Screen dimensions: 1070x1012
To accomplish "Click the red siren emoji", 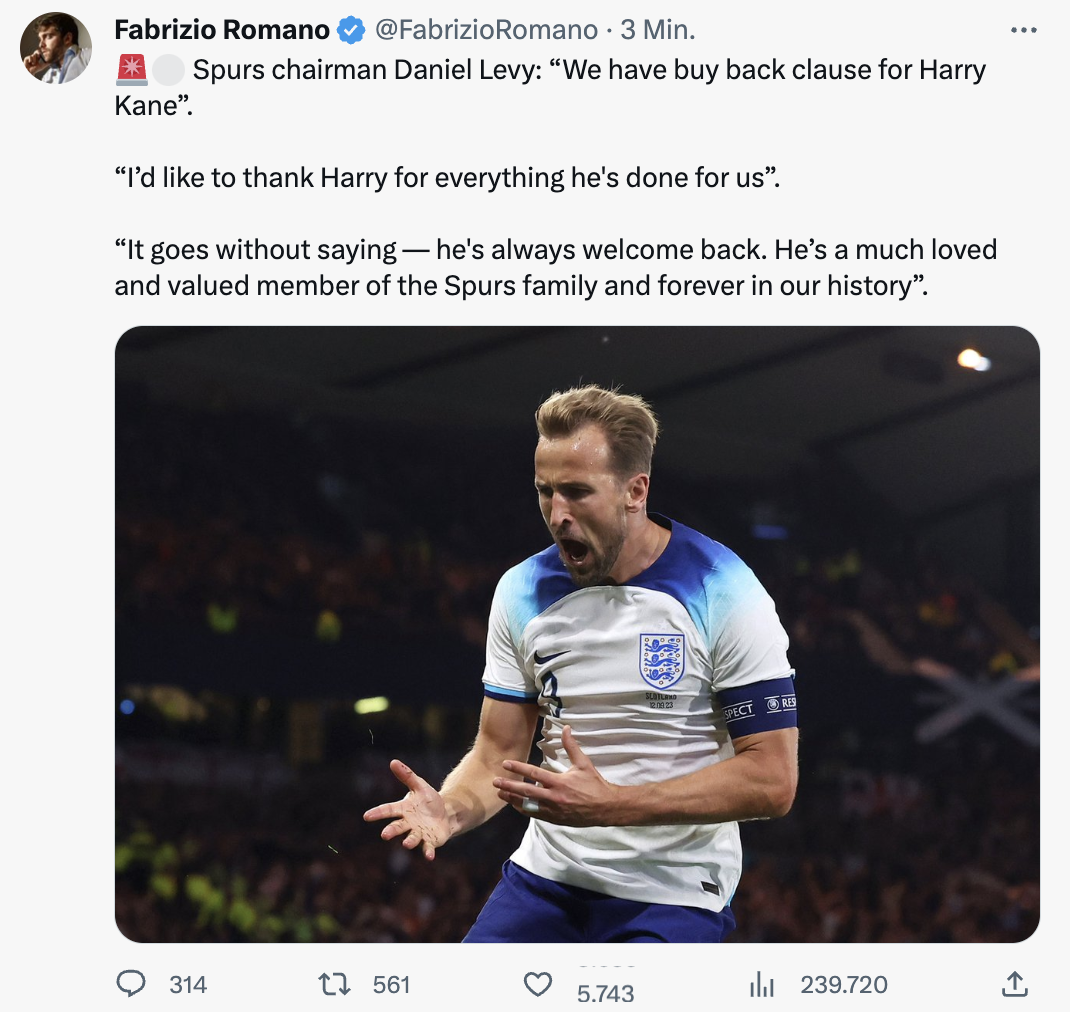I will (x=131, y=70).
